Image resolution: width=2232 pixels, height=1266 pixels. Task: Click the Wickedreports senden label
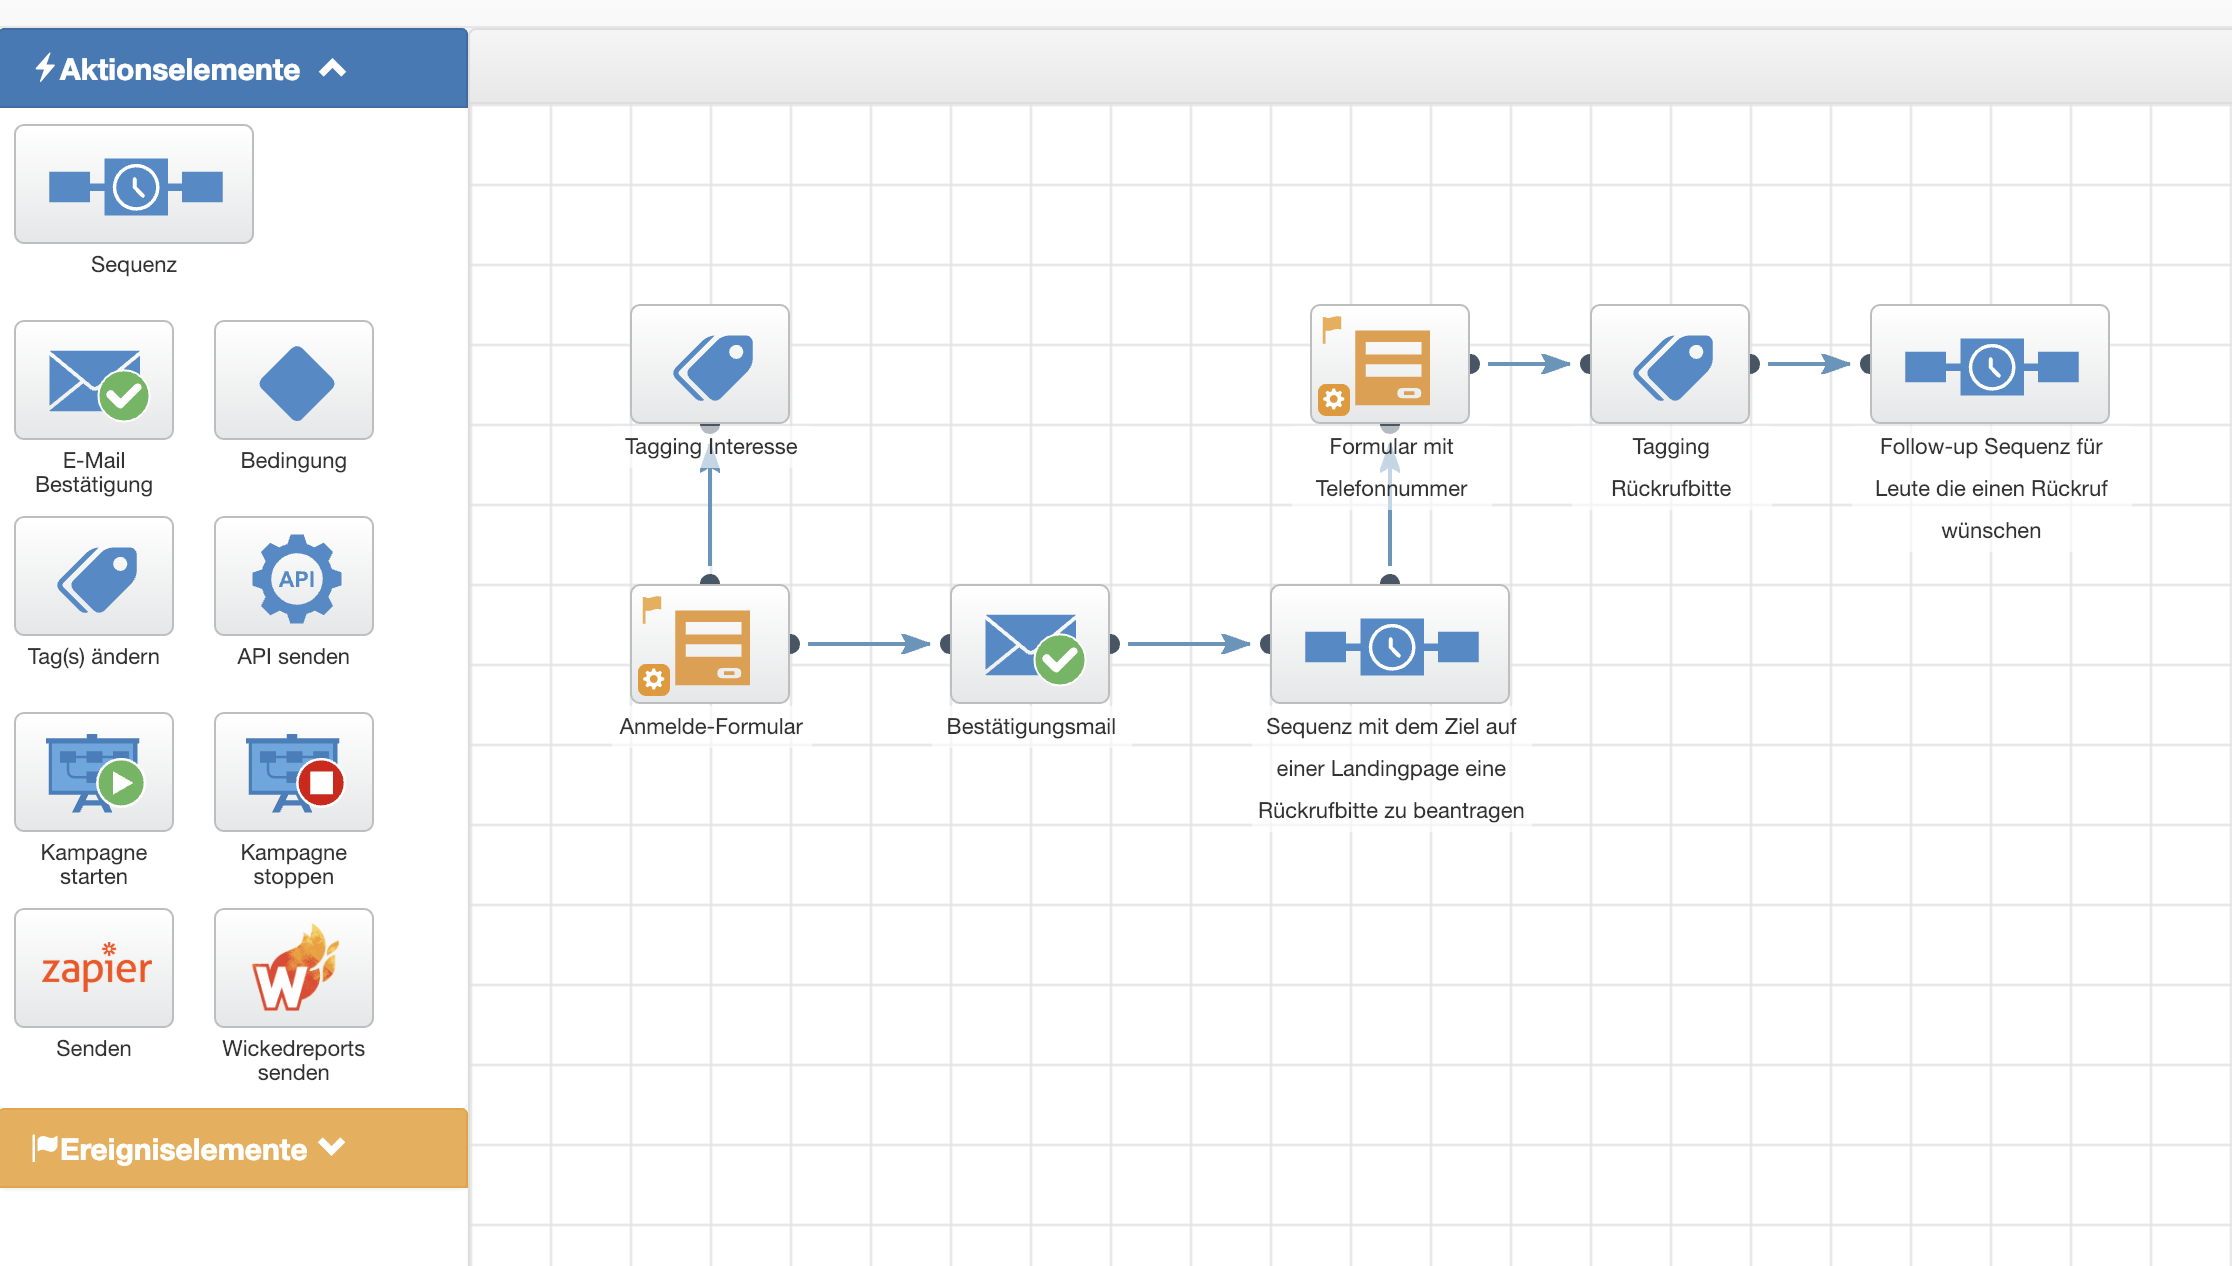tap(294, 1060)
